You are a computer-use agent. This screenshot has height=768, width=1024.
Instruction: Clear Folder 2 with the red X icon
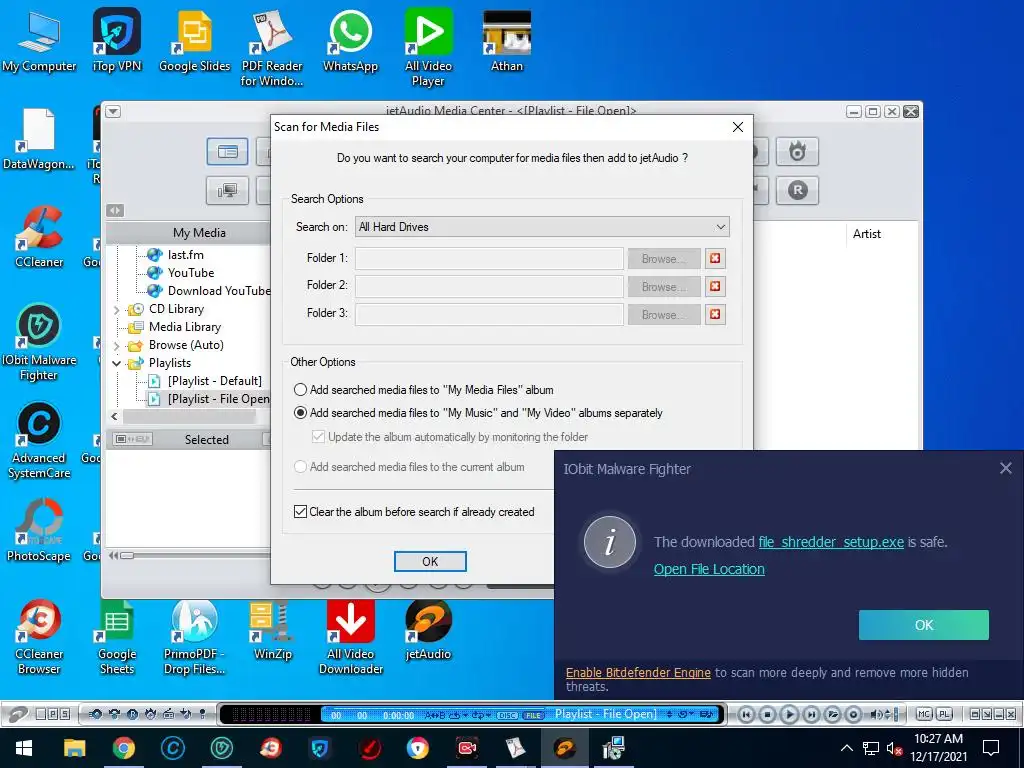(715, 287)
